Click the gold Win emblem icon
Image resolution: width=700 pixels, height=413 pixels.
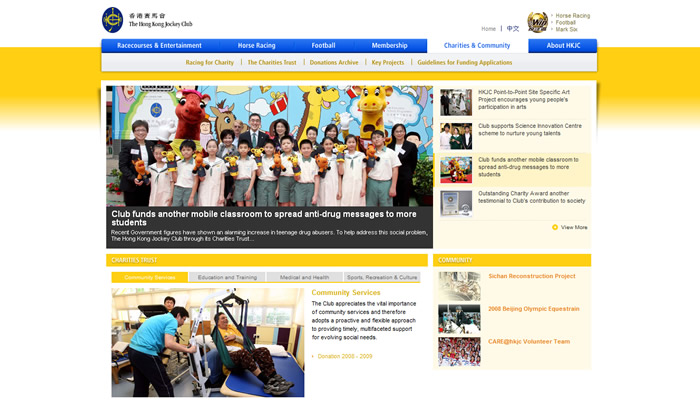pyautogui.click(x=538, y=22)
